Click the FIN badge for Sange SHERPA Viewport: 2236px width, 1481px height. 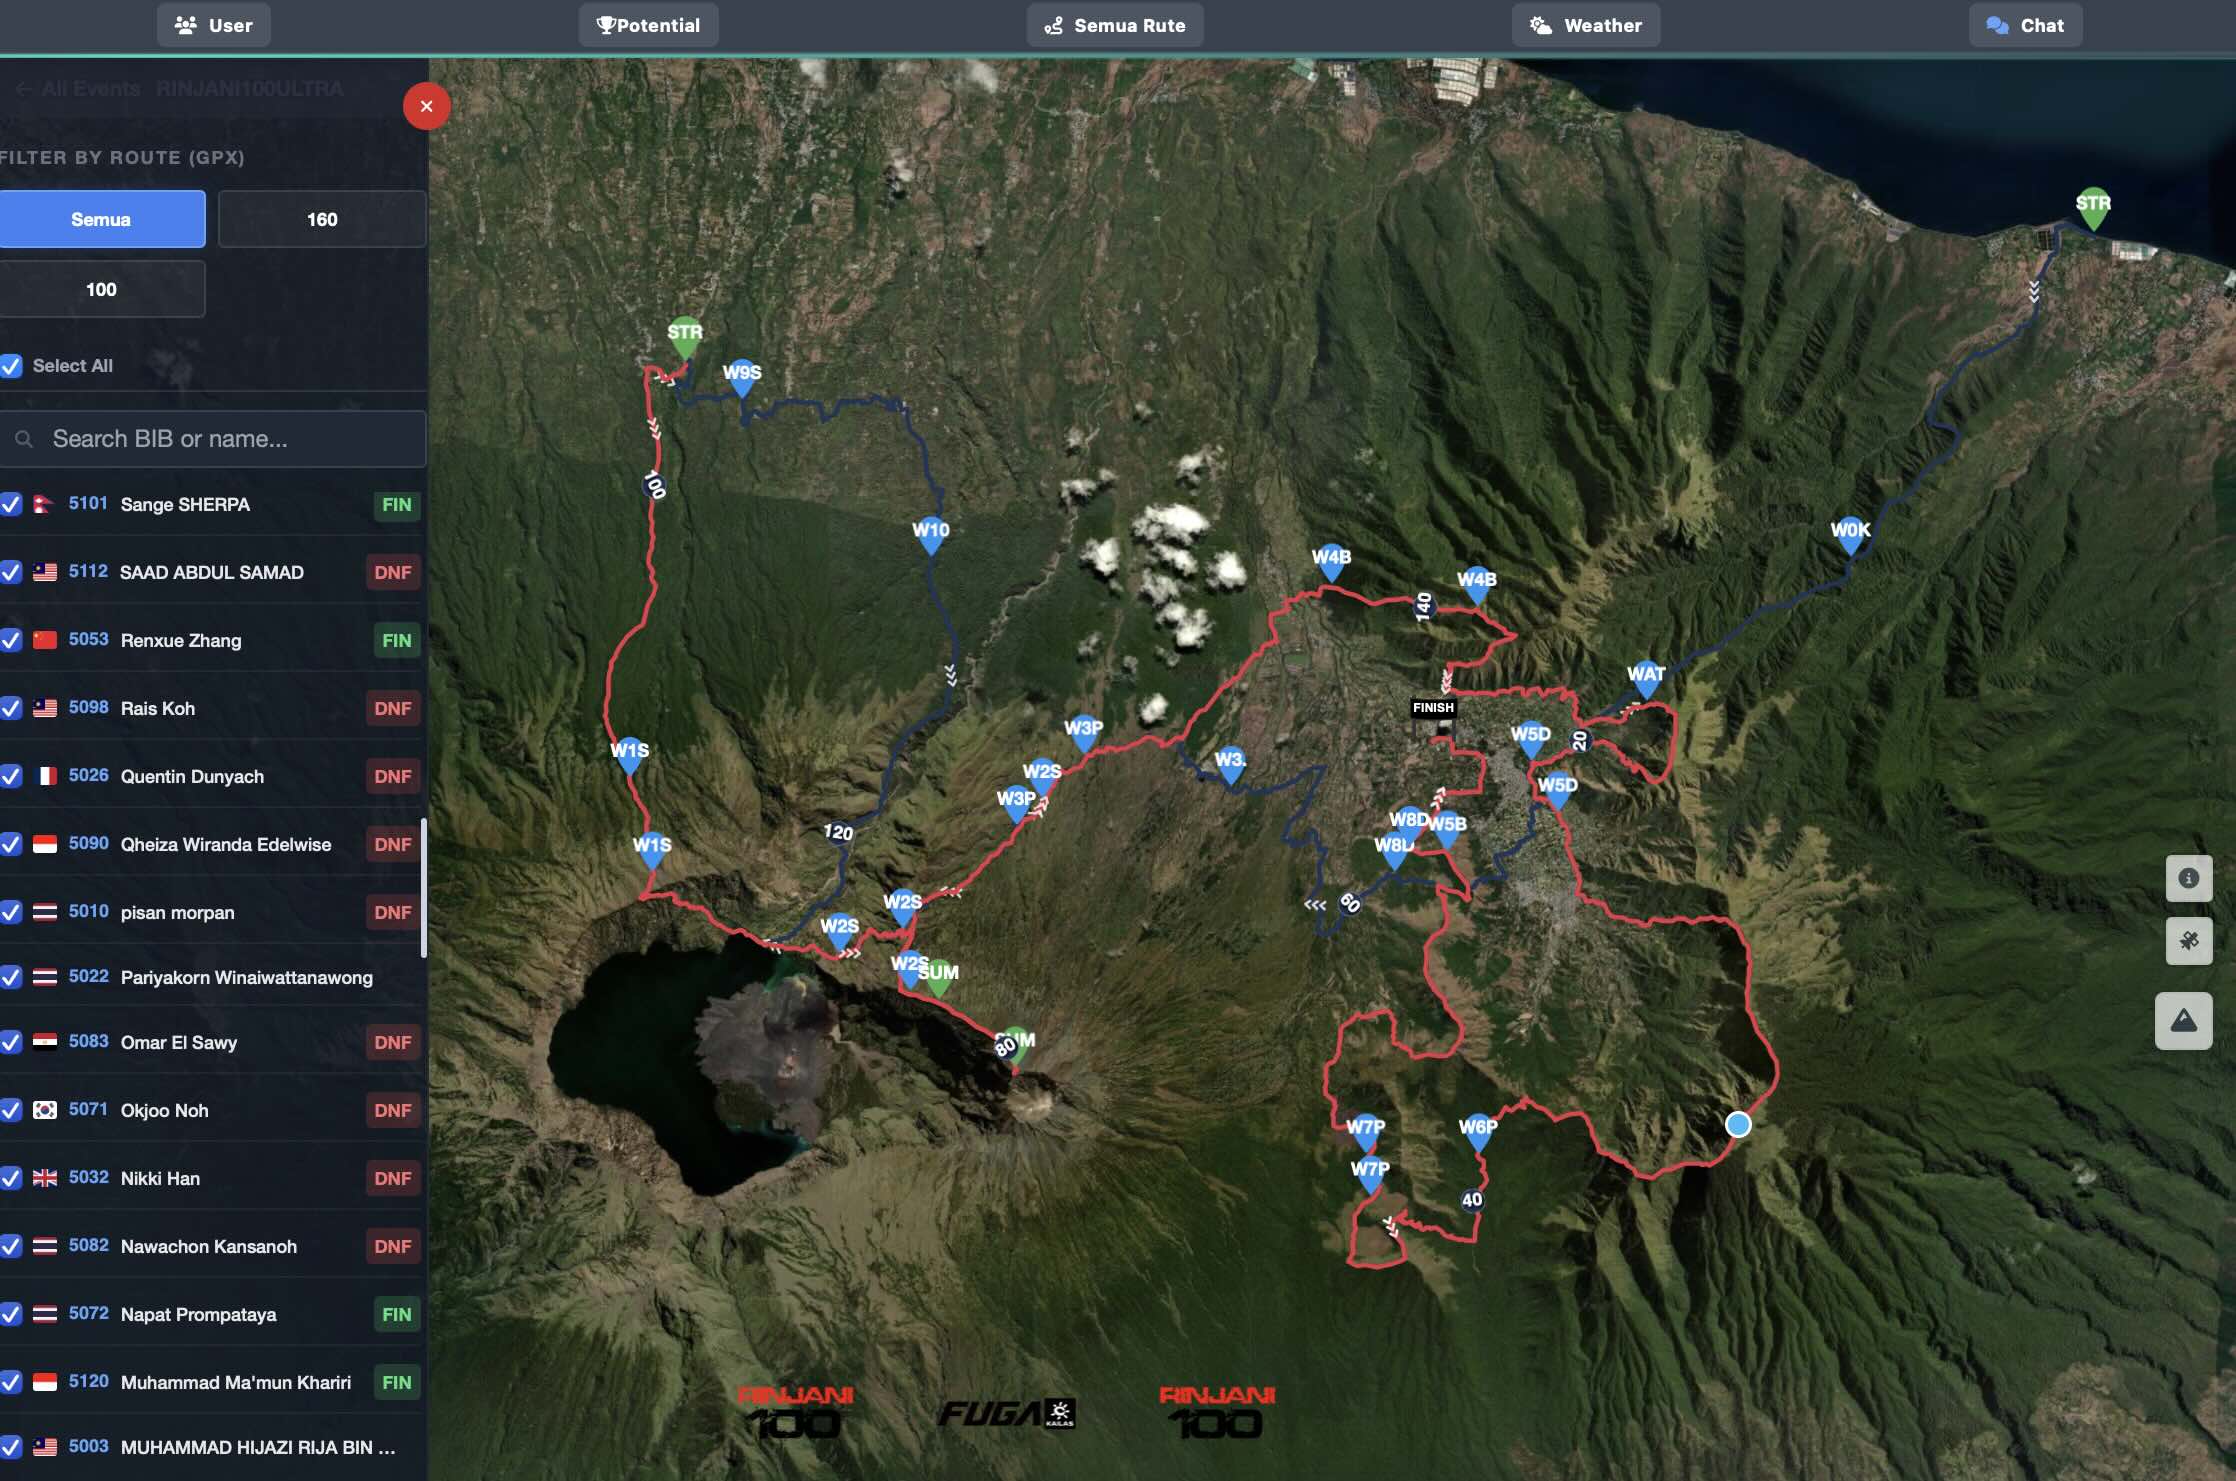[396, 505]
